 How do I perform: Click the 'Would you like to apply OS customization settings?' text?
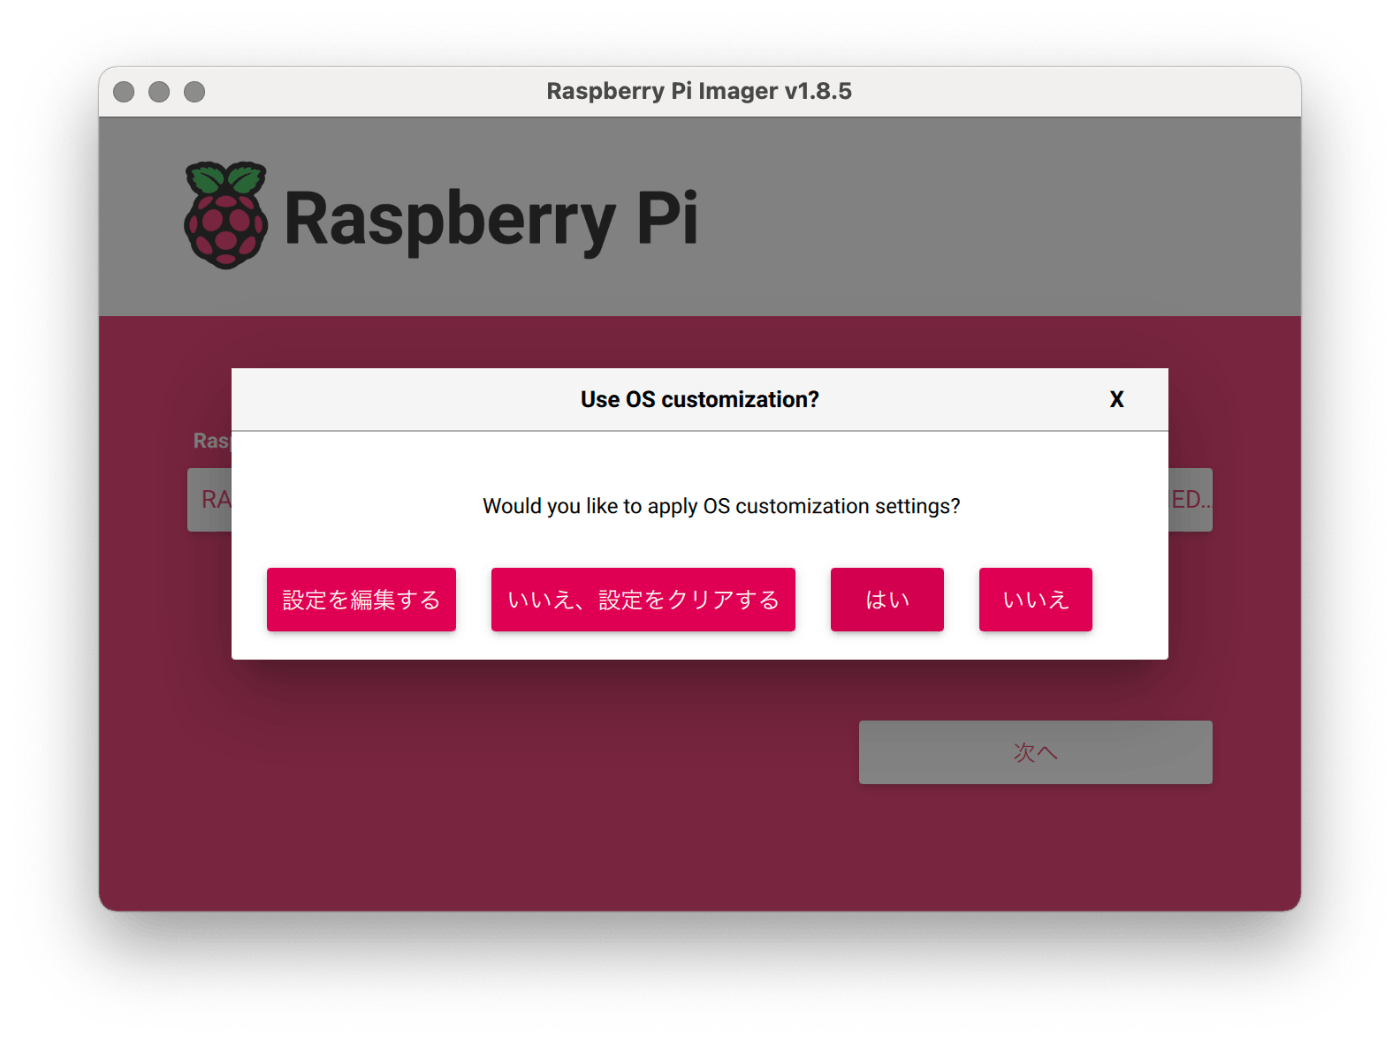[x=721, y=506]
